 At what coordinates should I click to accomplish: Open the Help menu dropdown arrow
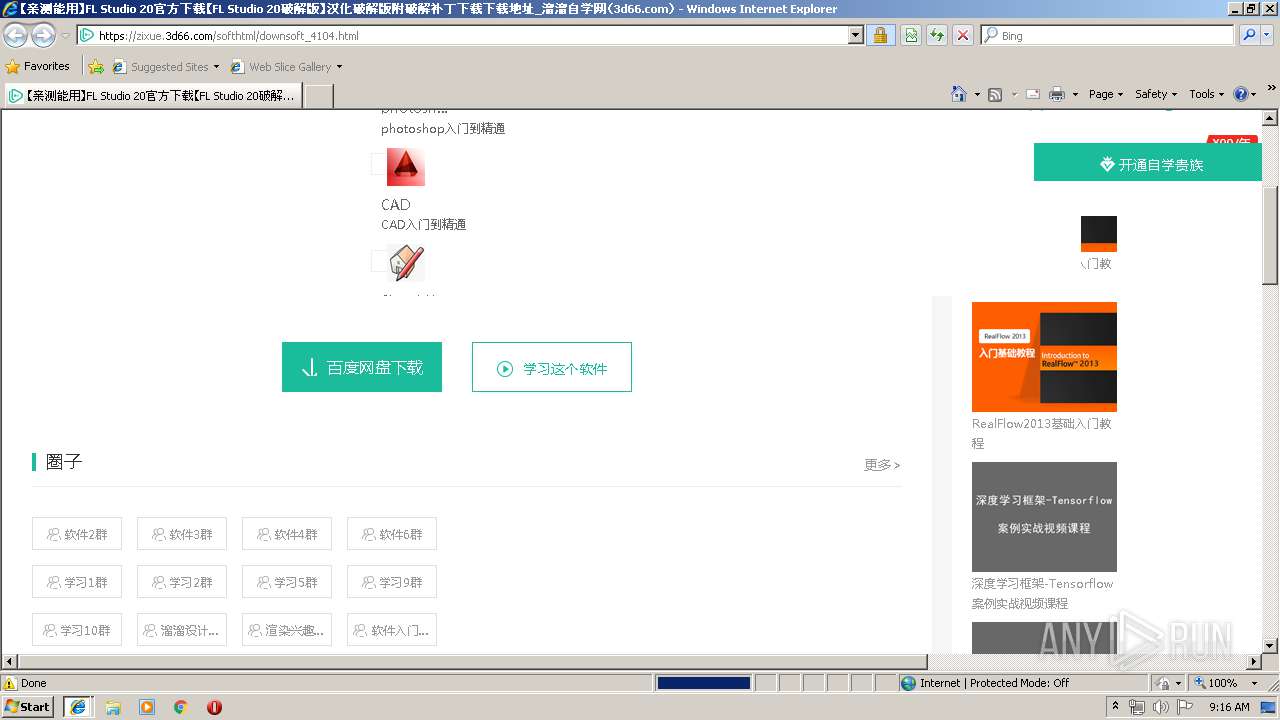pos(1254,94)
